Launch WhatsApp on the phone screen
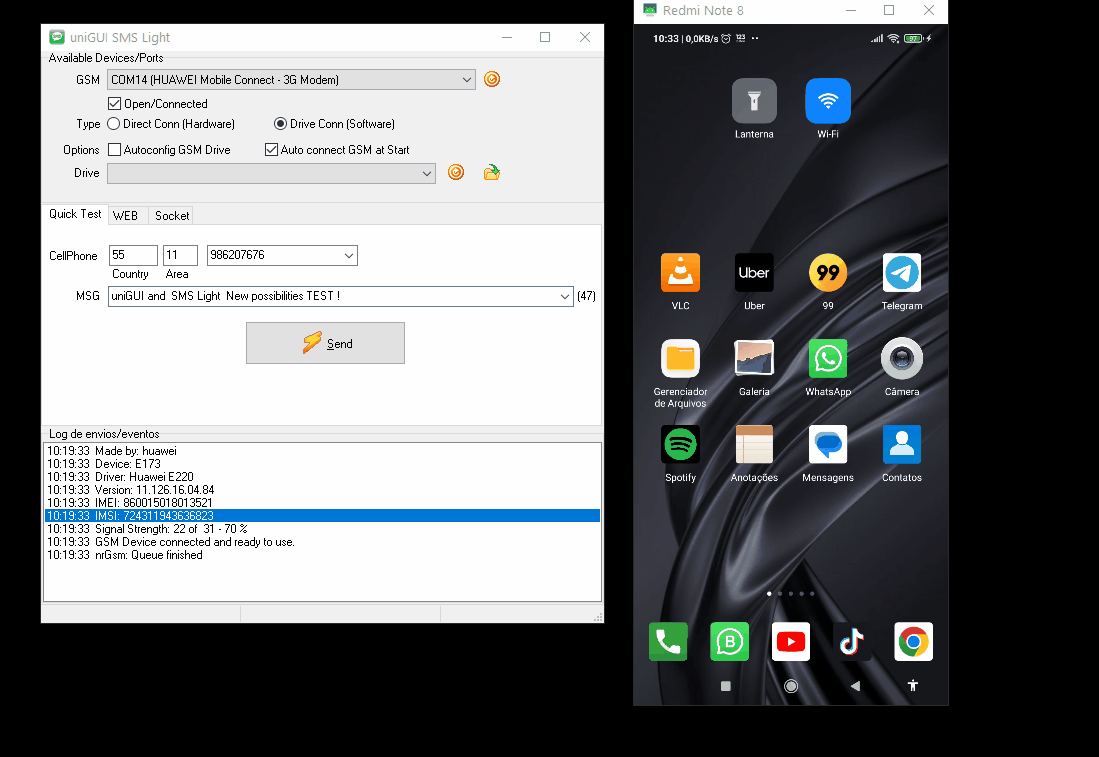The image size is (1099, 757). point(827,359)
